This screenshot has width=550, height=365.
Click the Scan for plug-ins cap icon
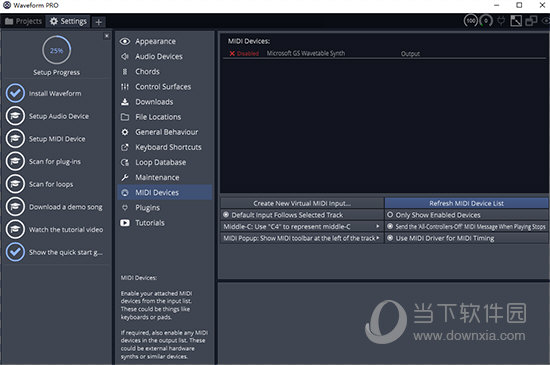tap(15, 161)
